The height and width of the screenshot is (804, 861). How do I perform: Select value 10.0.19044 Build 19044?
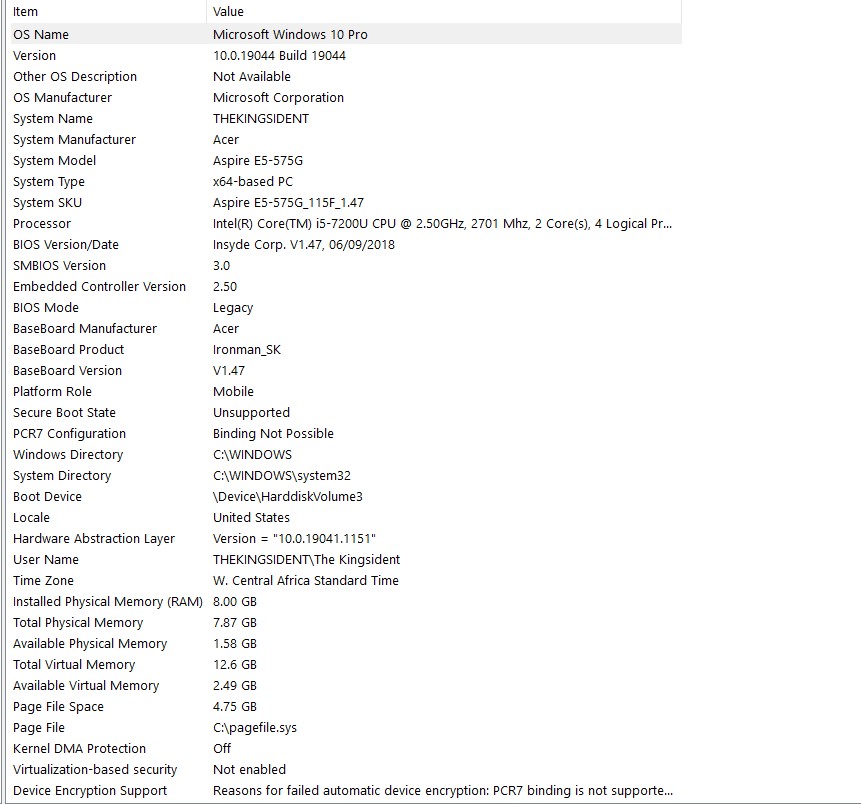point(279,55)
